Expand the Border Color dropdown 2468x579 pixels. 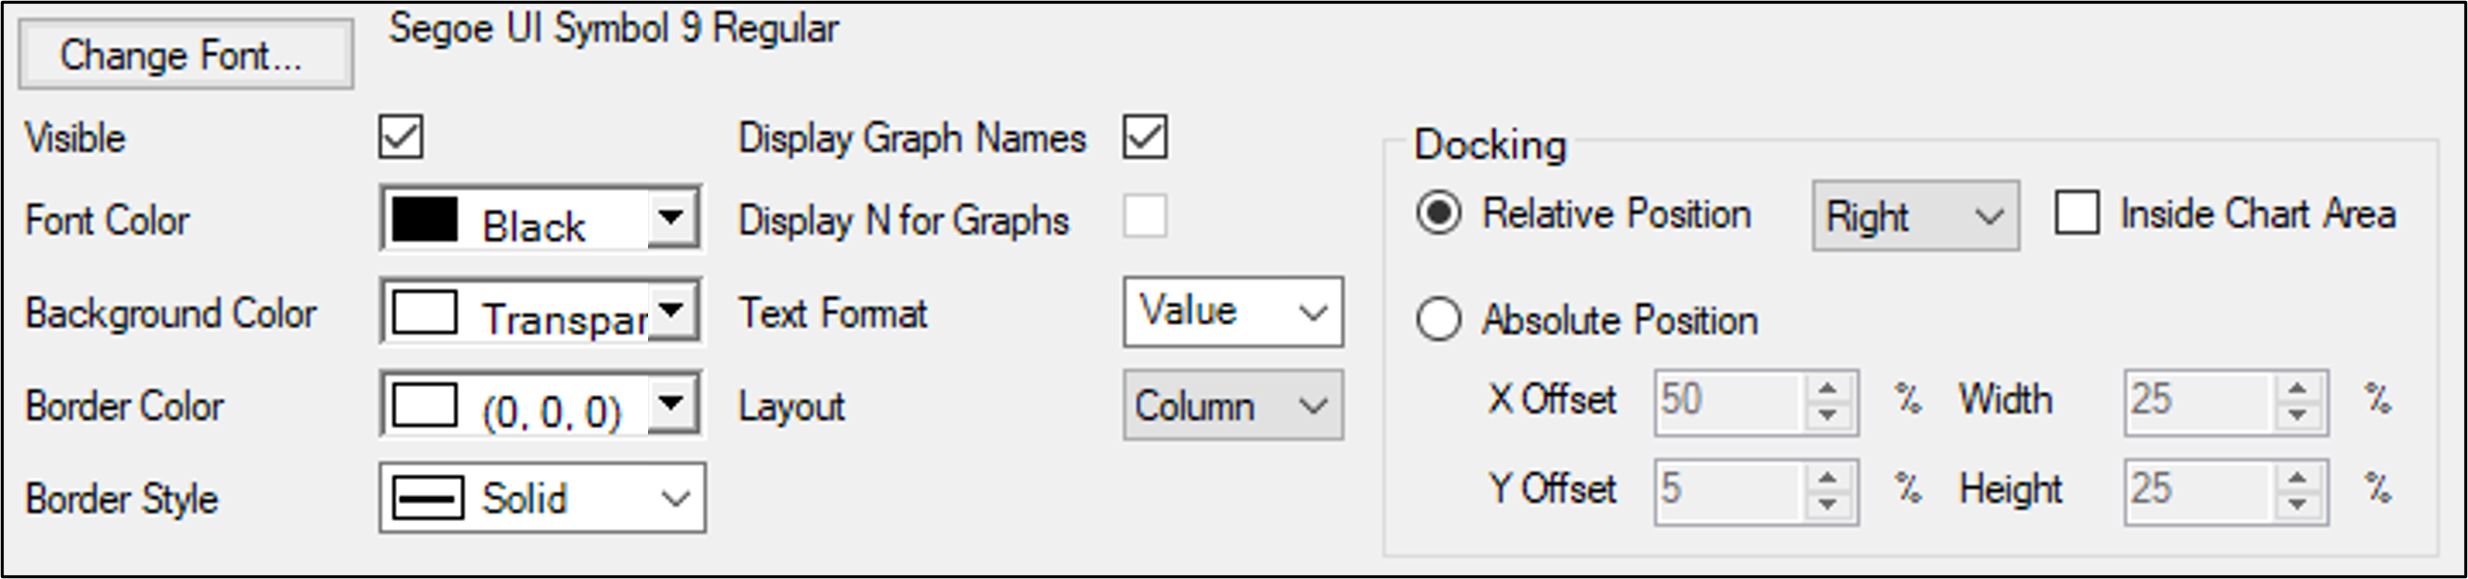coord(672,404)
